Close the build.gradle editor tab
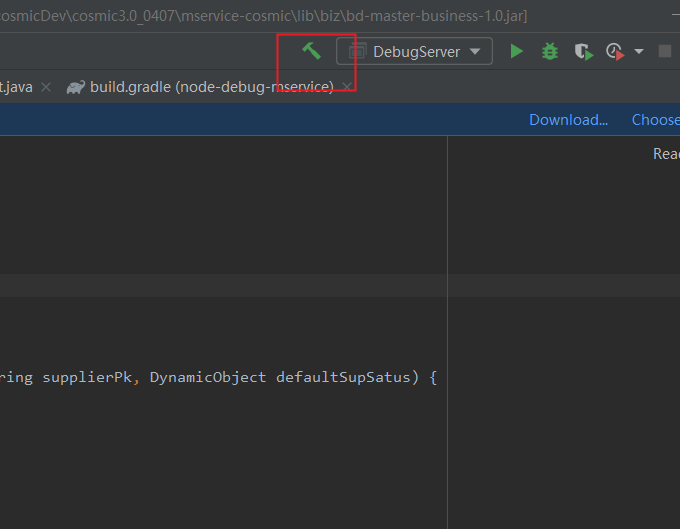Viewport: 680px width, 529px height. (x=347, y=87)
